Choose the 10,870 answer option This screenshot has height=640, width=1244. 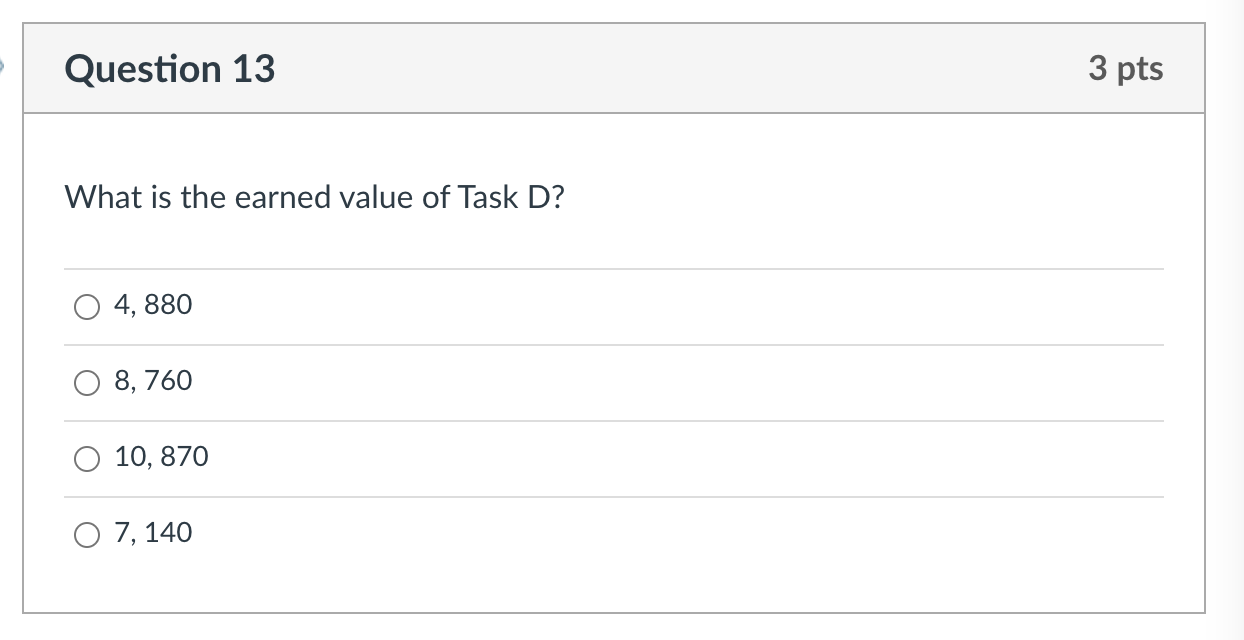pos(87,458)
